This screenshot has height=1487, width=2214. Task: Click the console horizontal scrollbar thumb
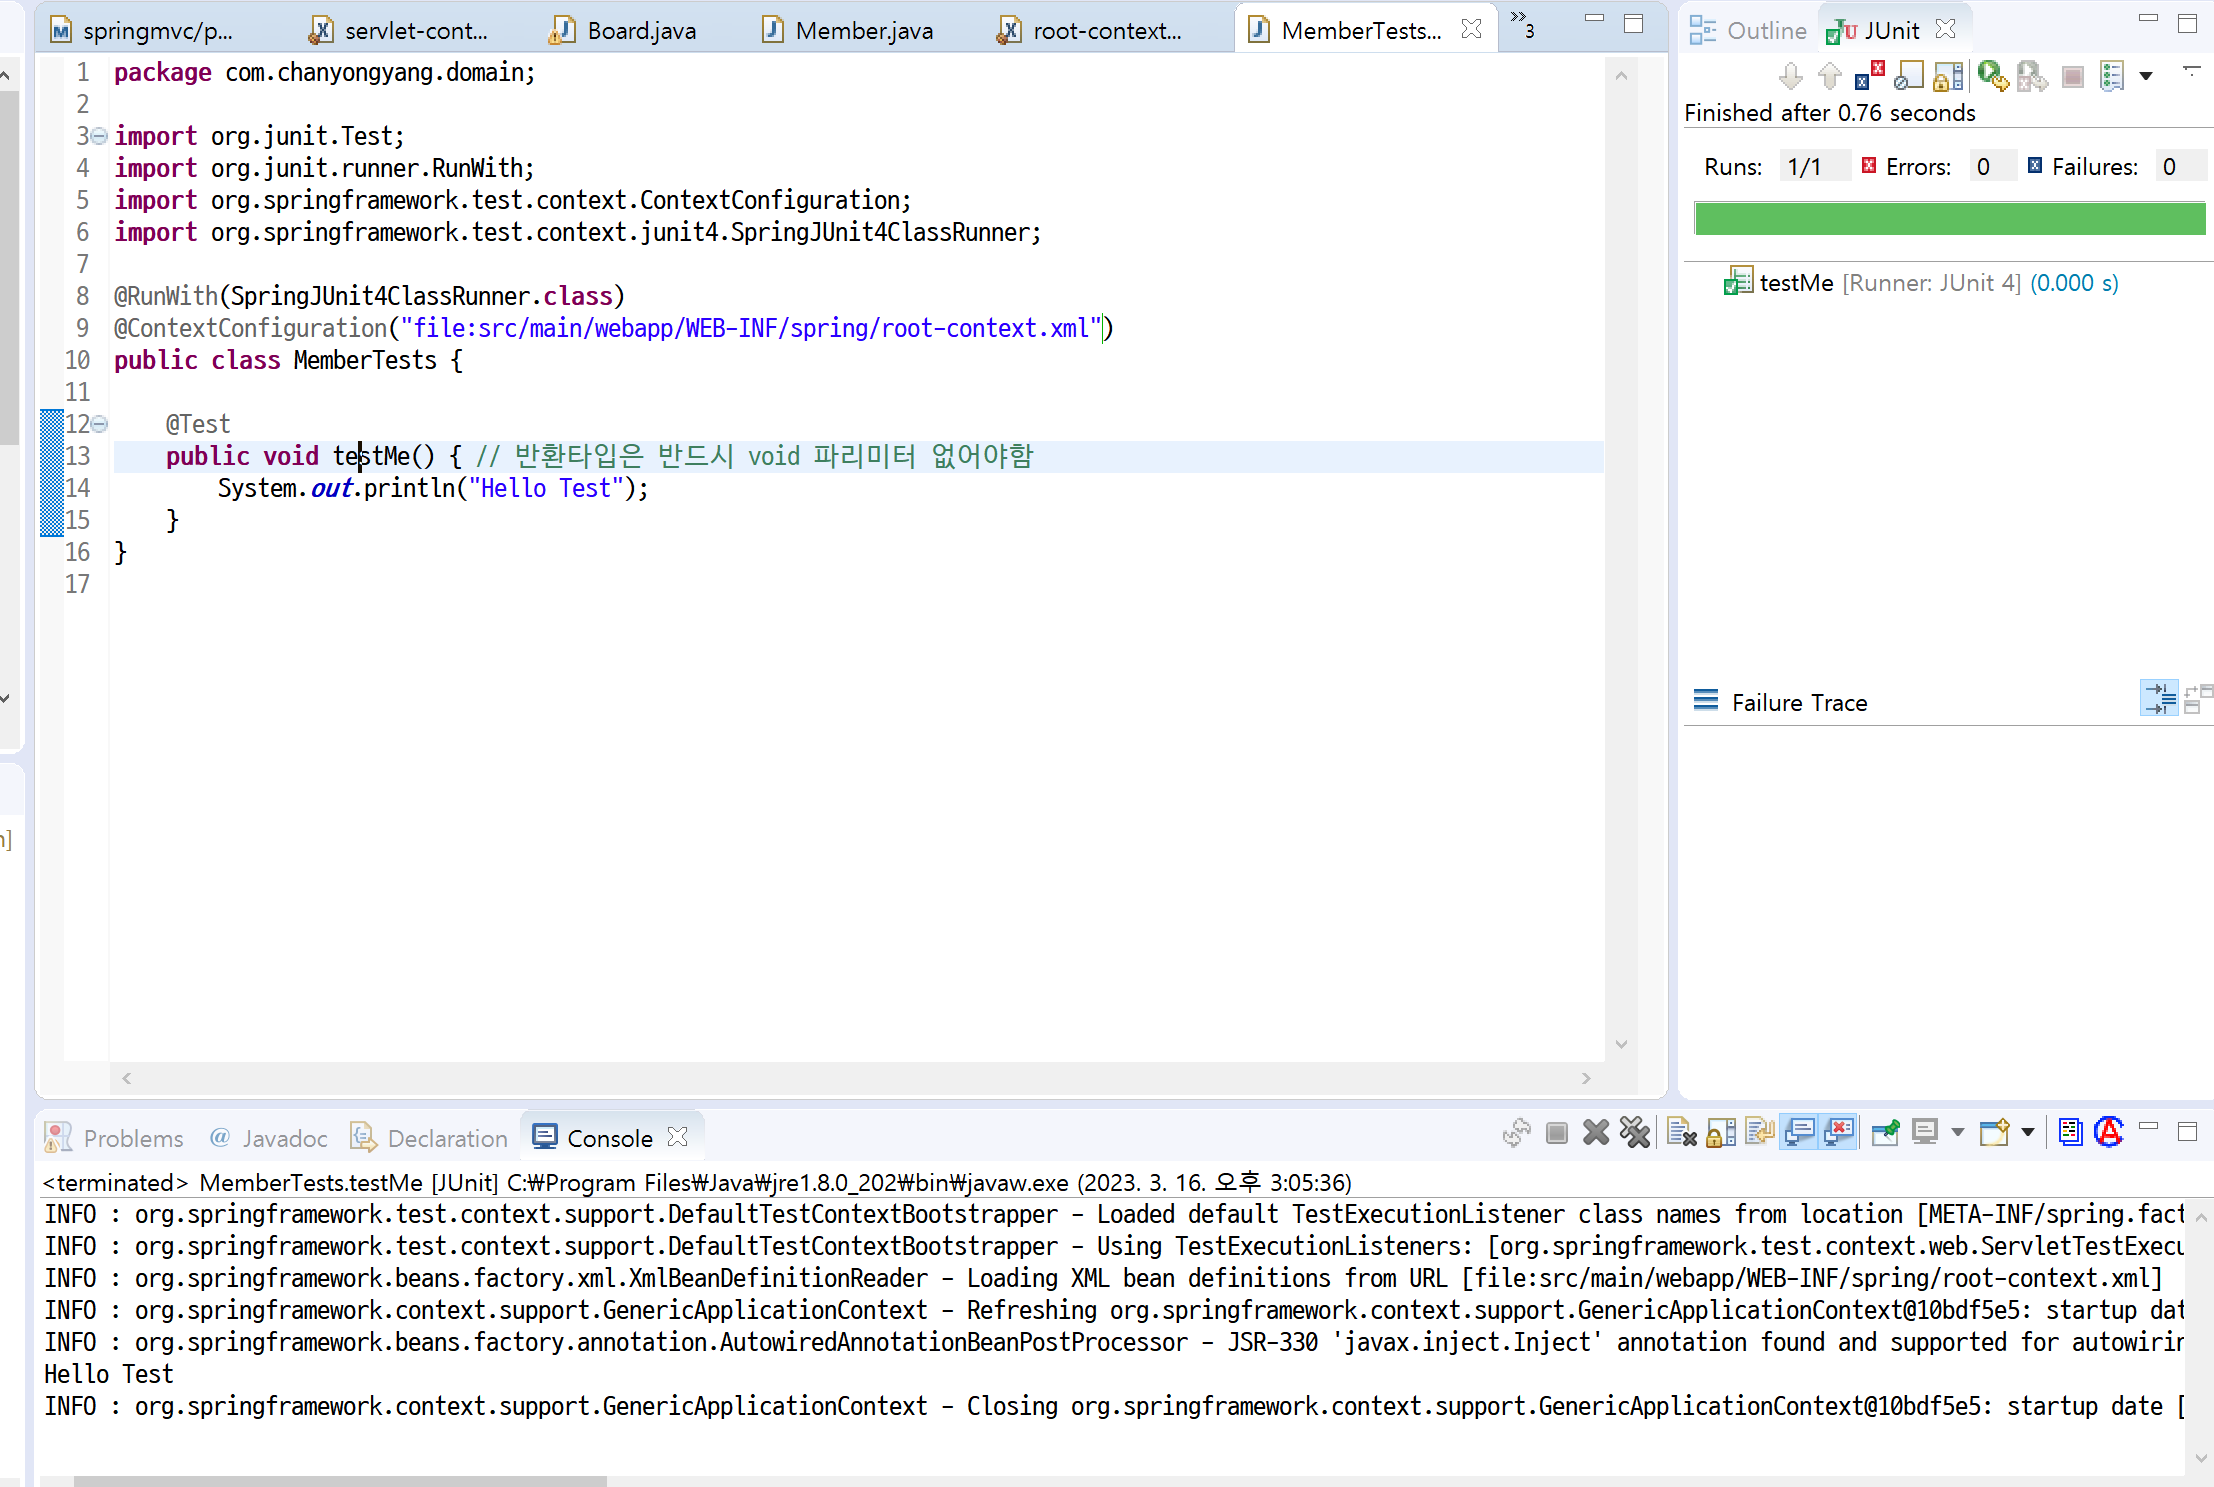[x=340, y=1480]
